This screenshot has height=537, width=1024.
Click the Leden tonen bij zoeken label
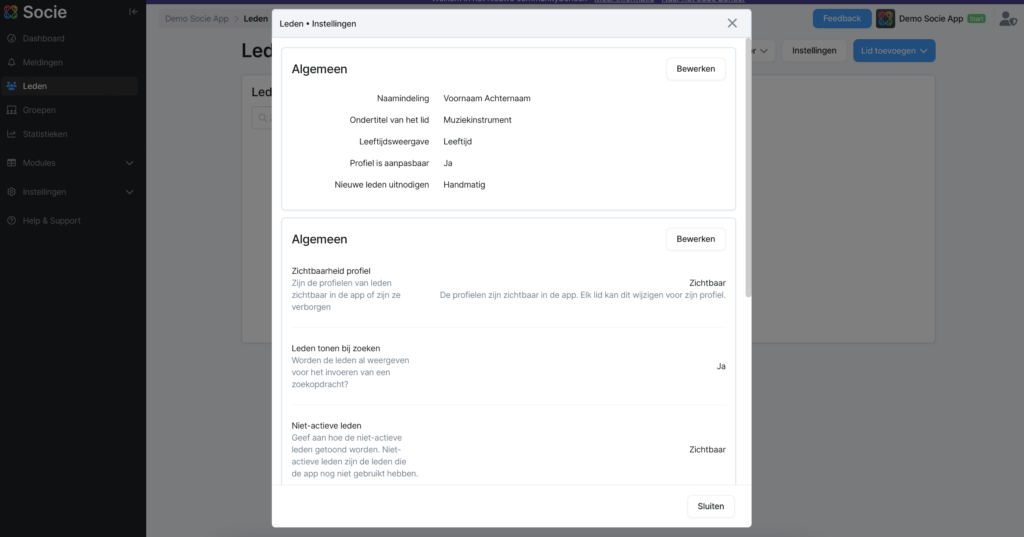336,348
